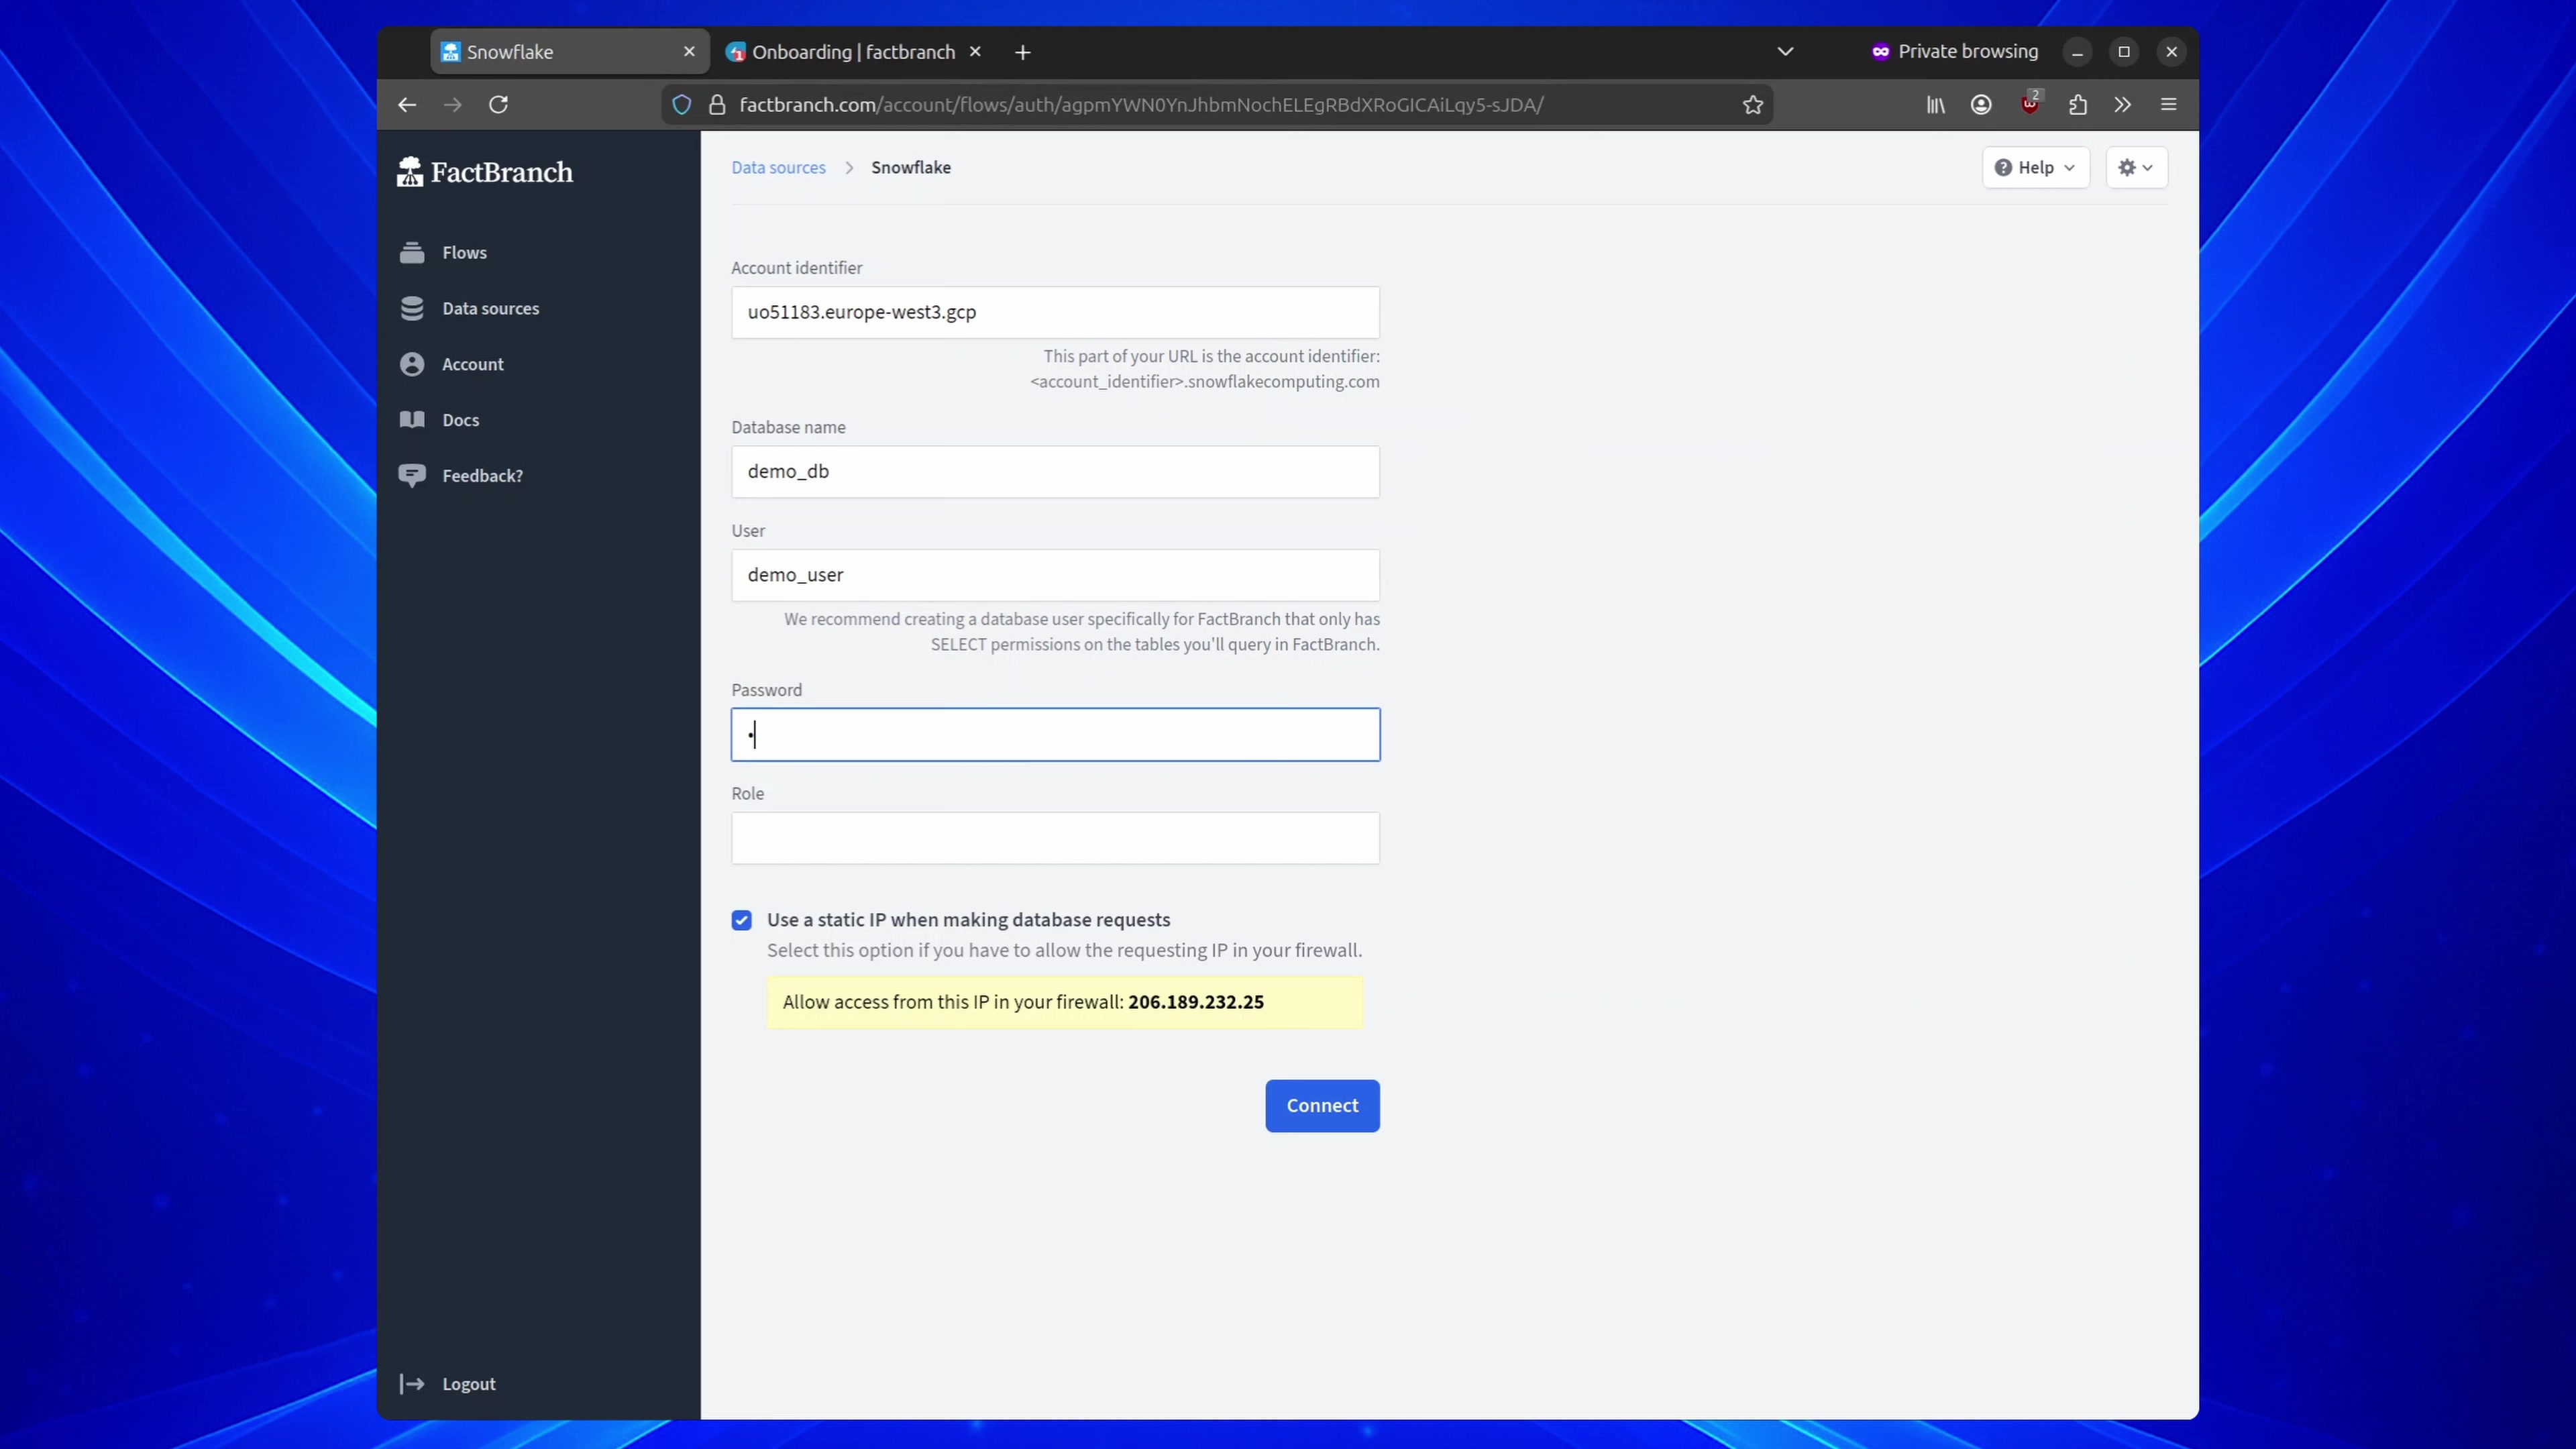Open the Docs page from sidebar
The height and width of the screenshot is (1449, 2576).
460,419
